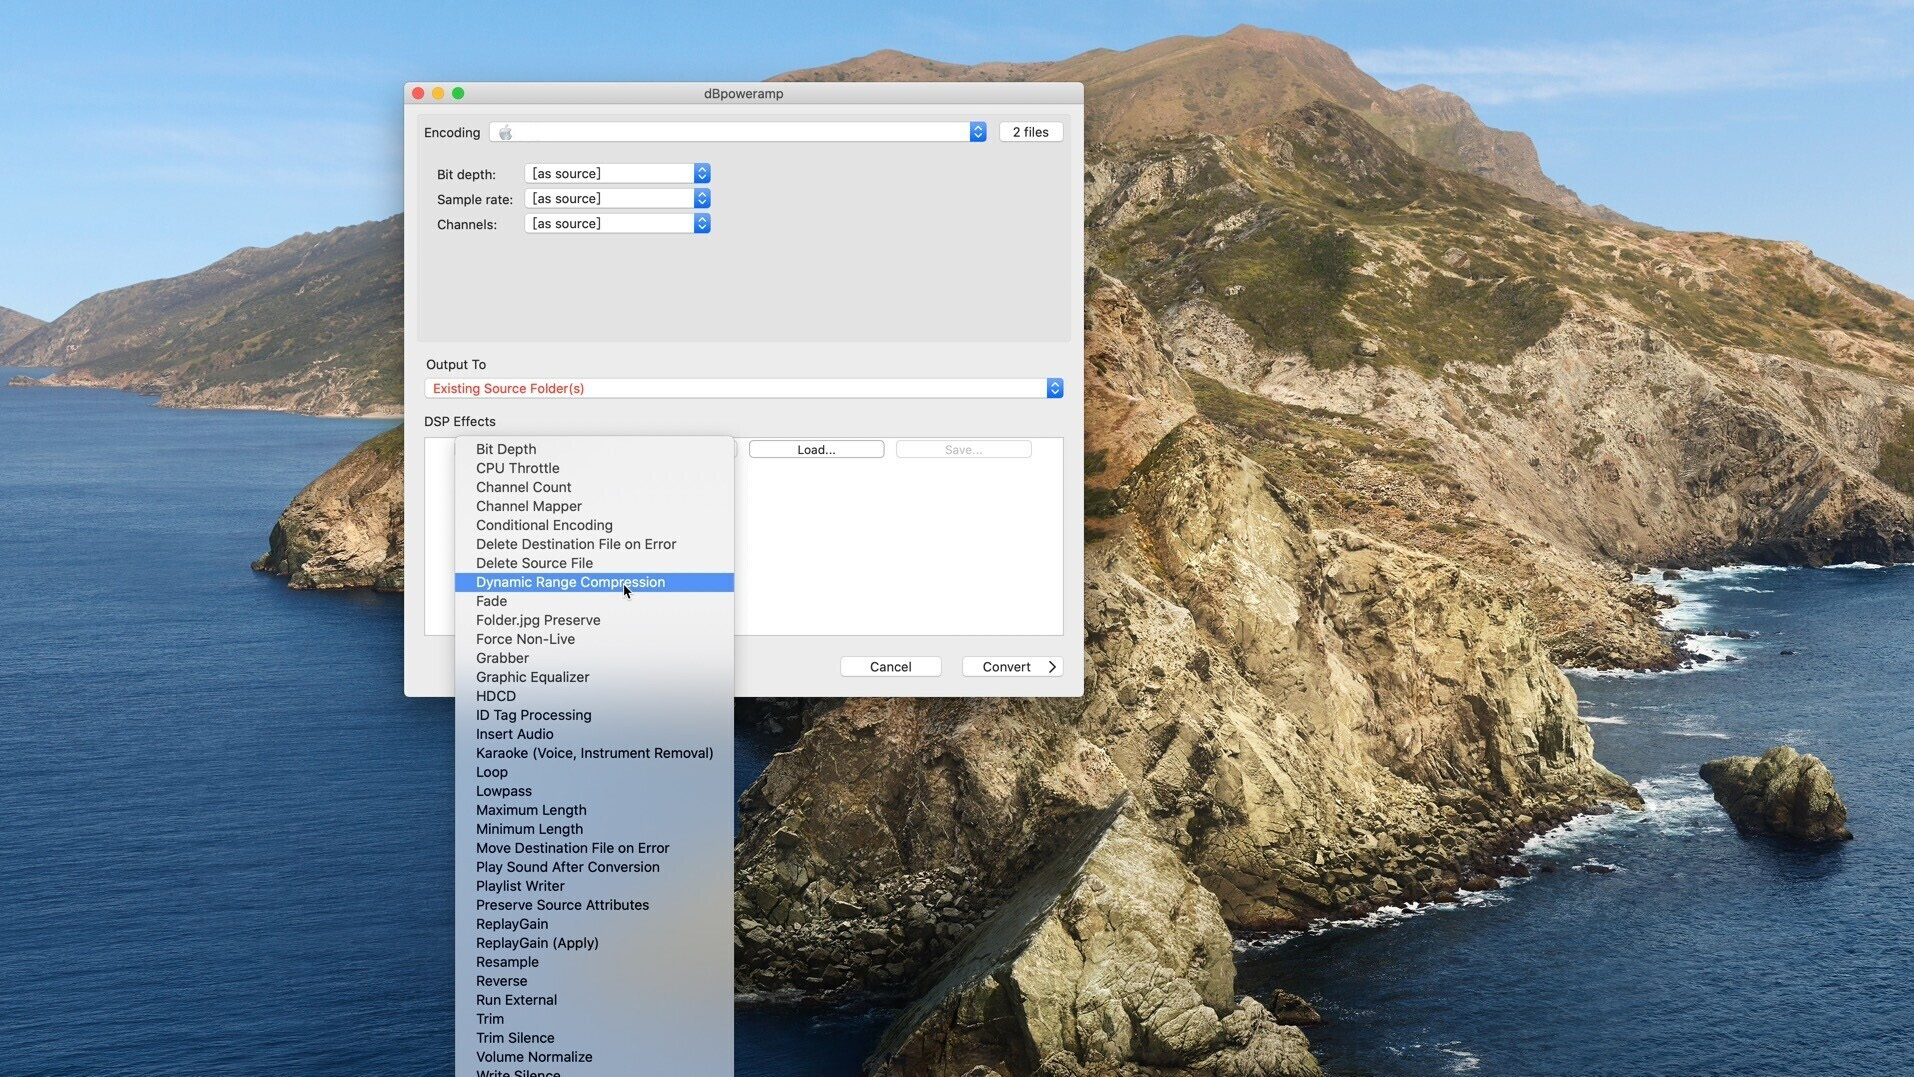The height and width of the screenshot is (1077, 1914).
Task: Select Conditional Encoding entry
Action: click(x=594, y=525)
